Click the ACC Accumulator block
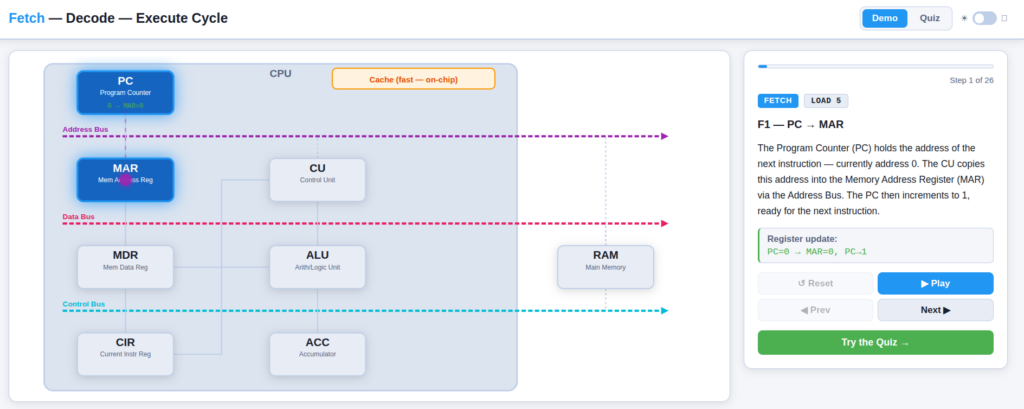 [317, 354]
